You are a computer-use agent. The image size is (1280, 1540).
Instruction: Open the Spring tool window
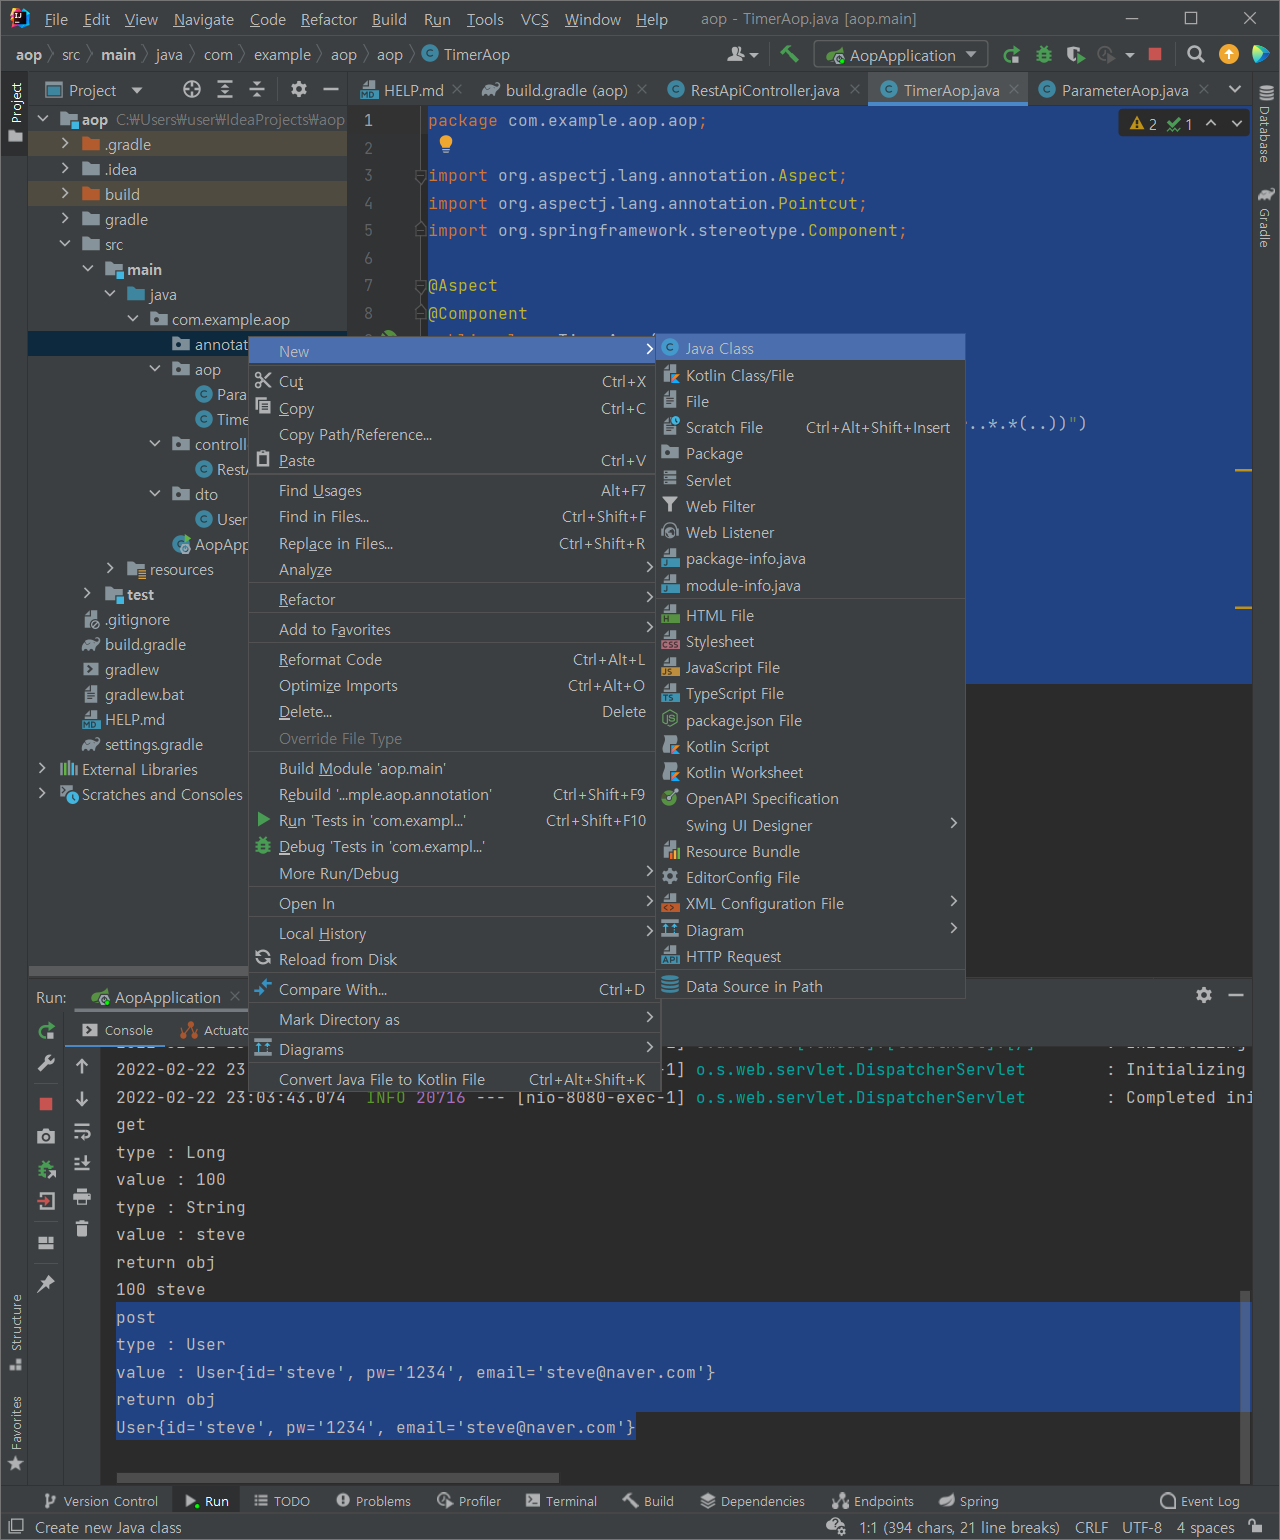968,1501
